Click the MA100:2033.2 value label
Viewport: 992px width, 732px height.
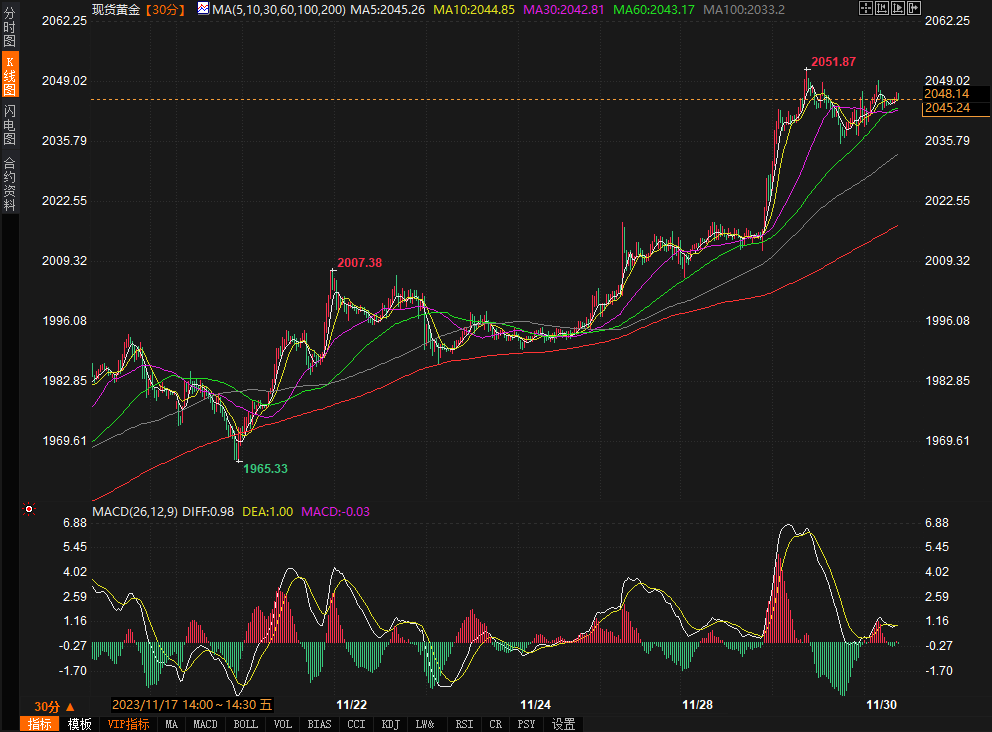pos(744,9)
